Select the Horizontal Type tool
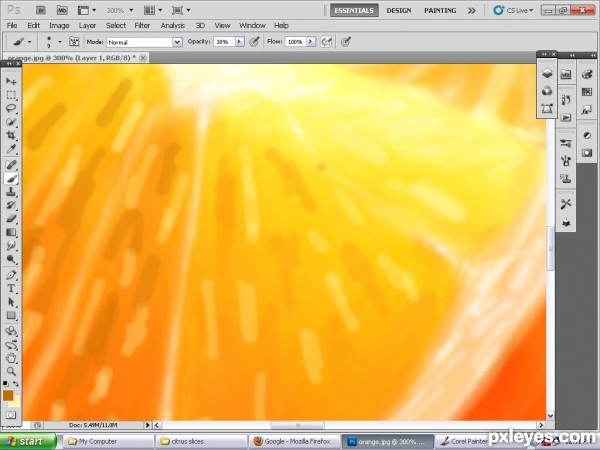The image size is (600, 450). [11, 289]
